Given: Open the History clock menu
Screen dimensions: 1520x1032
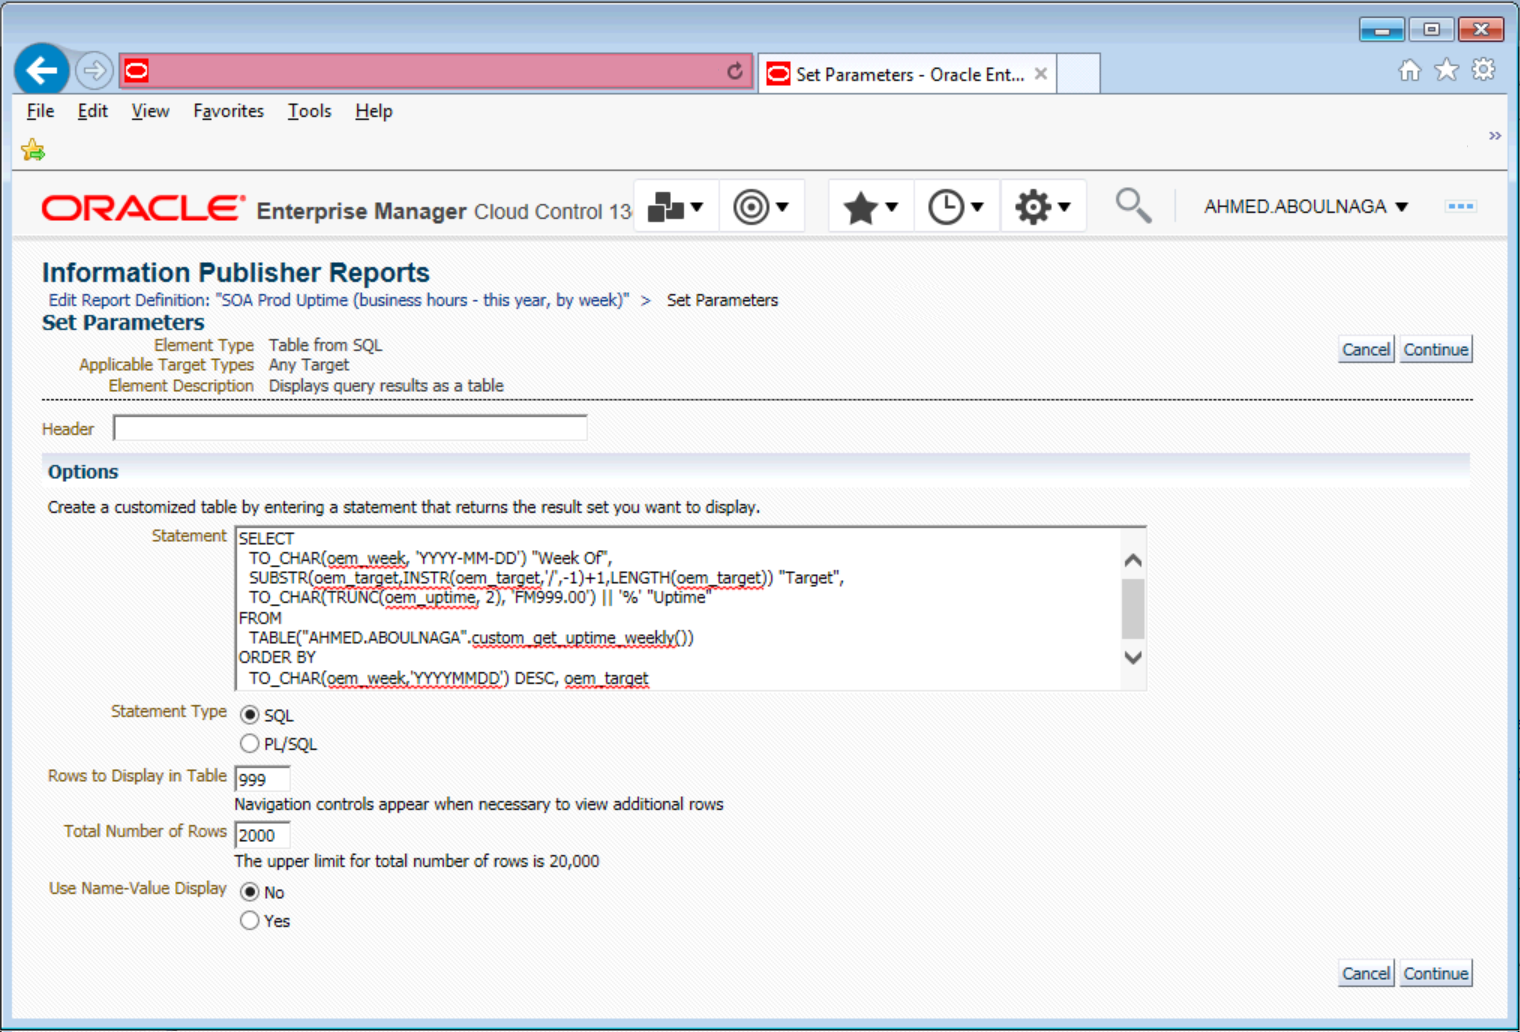Looking at the screenshot, I should click(955, 207).
